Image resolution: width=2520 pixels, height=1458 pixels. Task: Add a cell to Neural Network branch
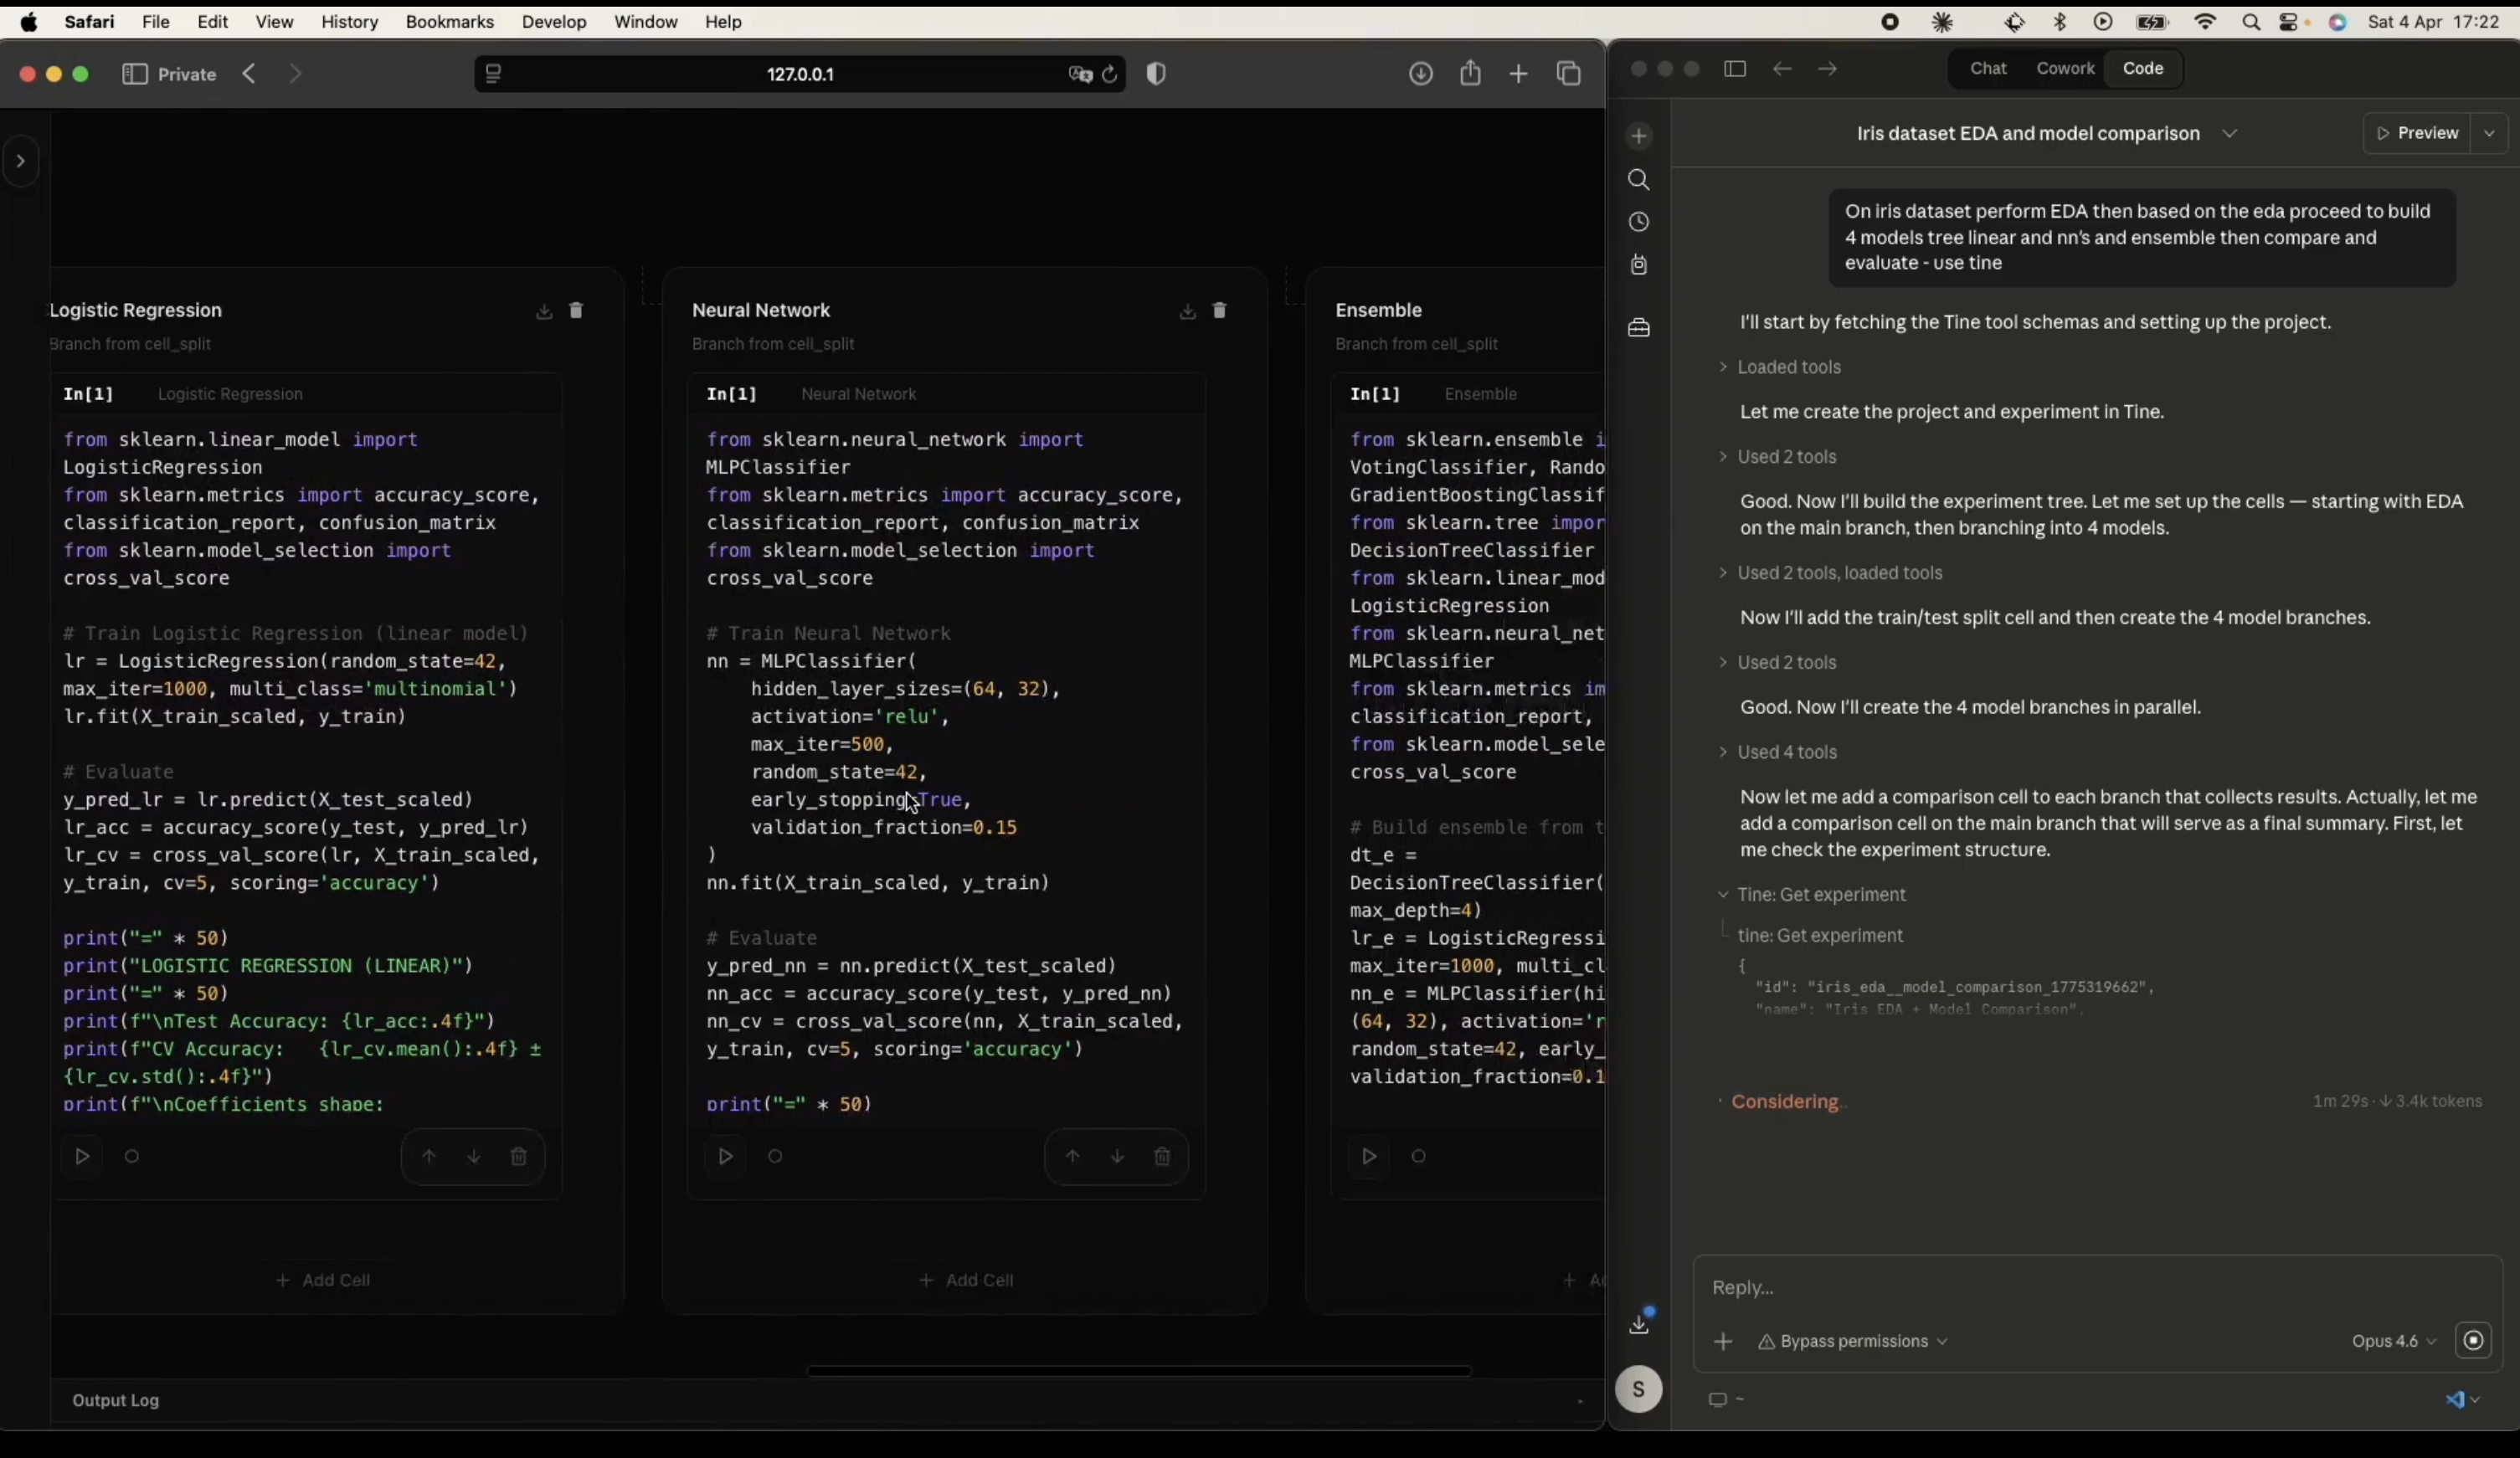click(965, 1280)
